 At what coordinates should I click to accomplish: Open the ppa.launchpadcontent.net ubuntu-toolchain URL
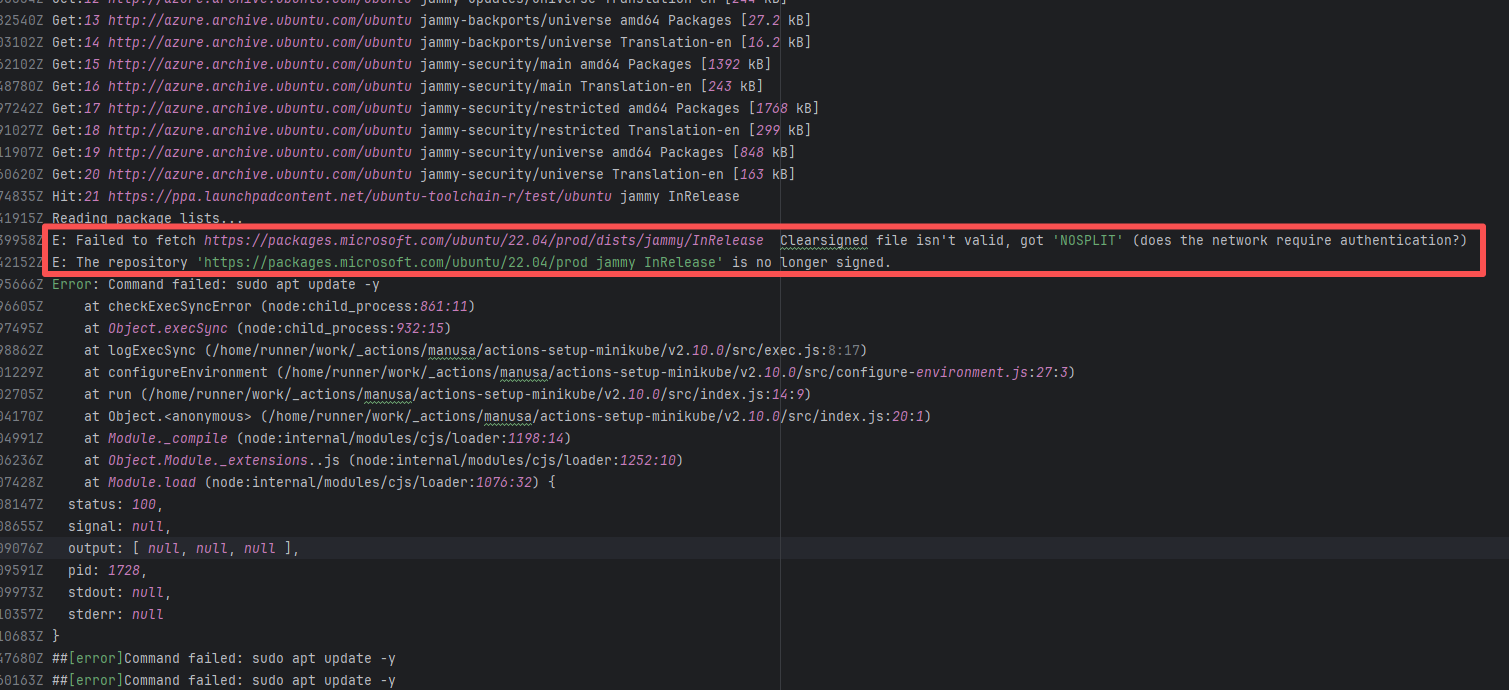pyautogui.click(x=359, y=196)
